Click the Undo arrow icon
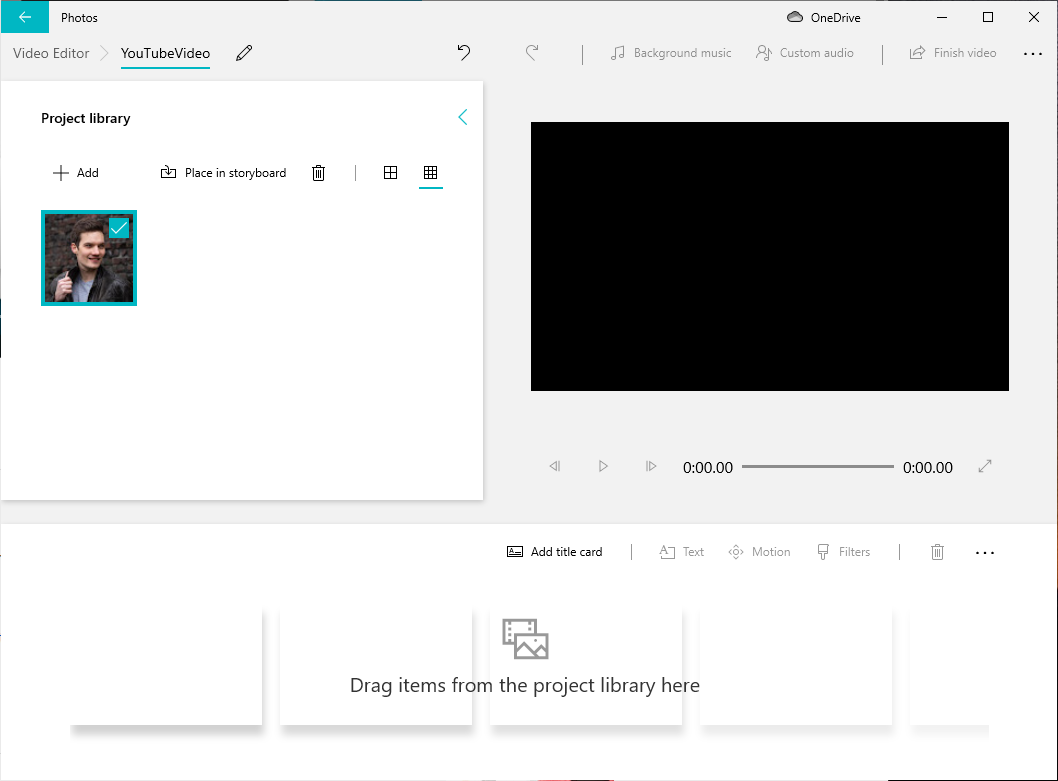Image resolution: width=1058 pixels, height=781 pixels. pos(464,53)
